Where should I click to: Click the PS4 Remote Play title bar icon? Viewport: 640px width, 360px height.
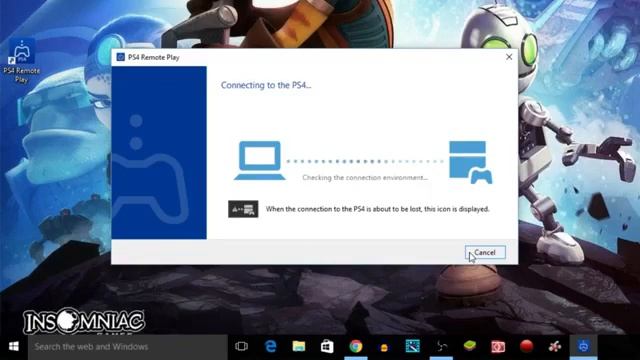[x=120, y=57]
